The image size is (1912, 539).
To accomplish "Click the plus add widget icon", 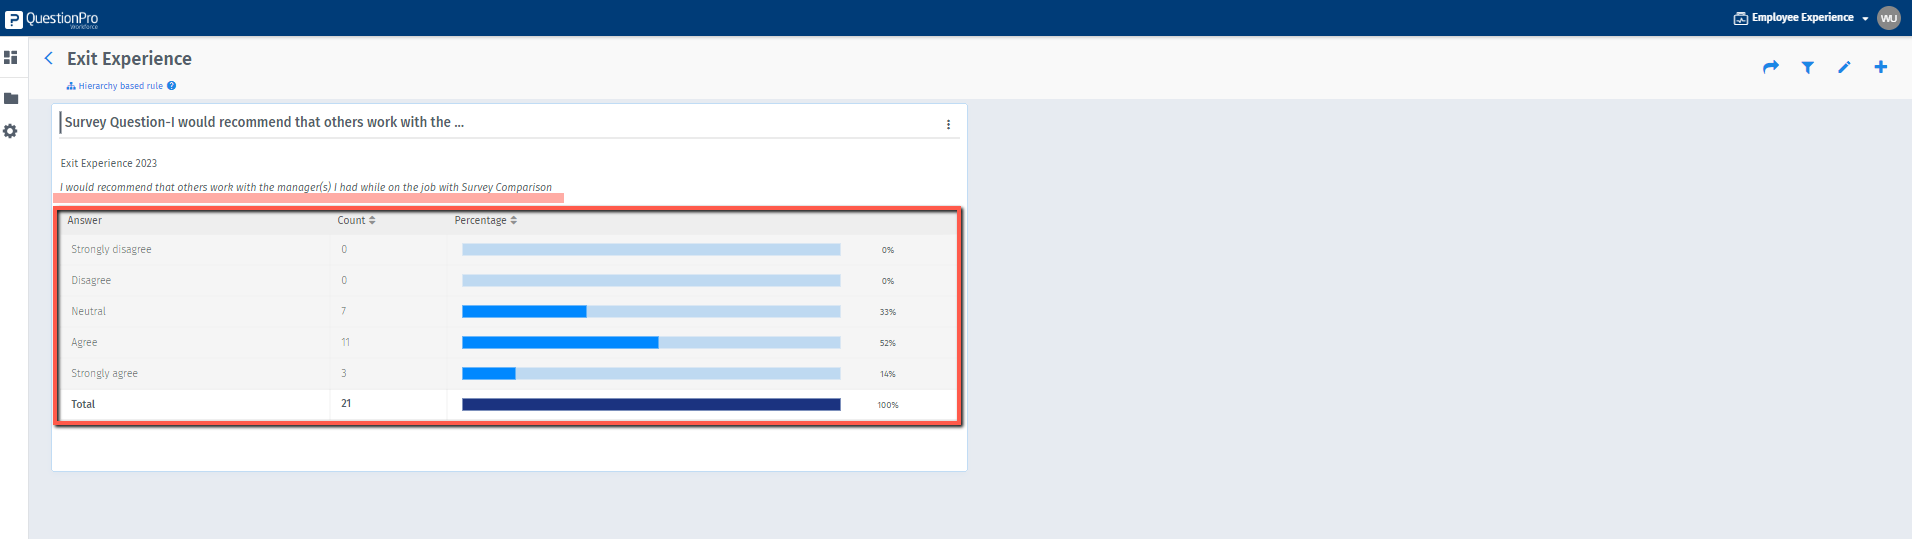I will (x=1881, y=67).
